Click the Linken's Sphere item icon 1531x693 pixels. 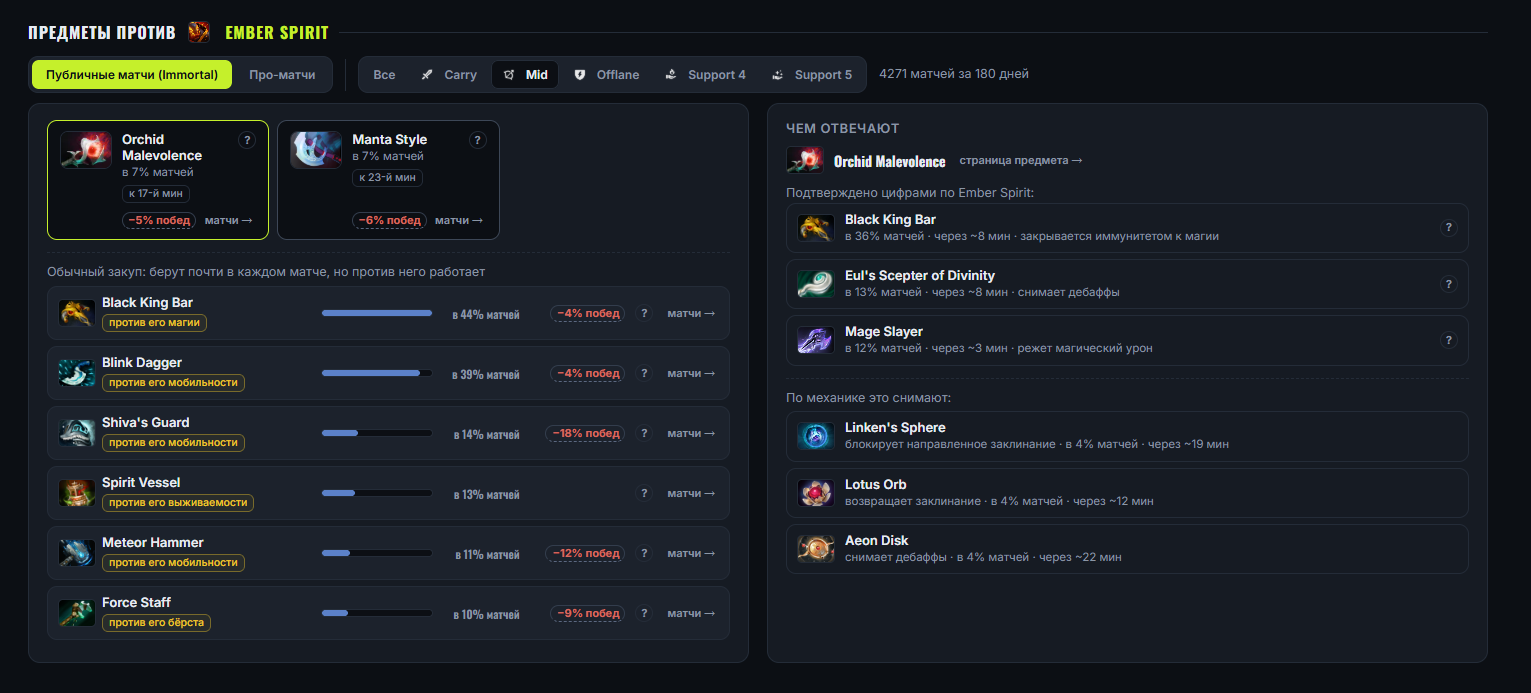tap(816, 436)
